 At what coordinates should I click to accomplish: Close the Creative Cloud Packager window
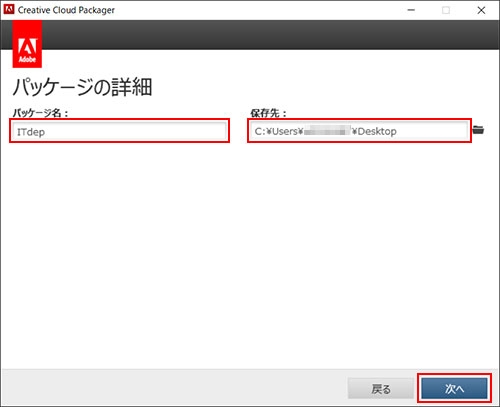(481, 10)
